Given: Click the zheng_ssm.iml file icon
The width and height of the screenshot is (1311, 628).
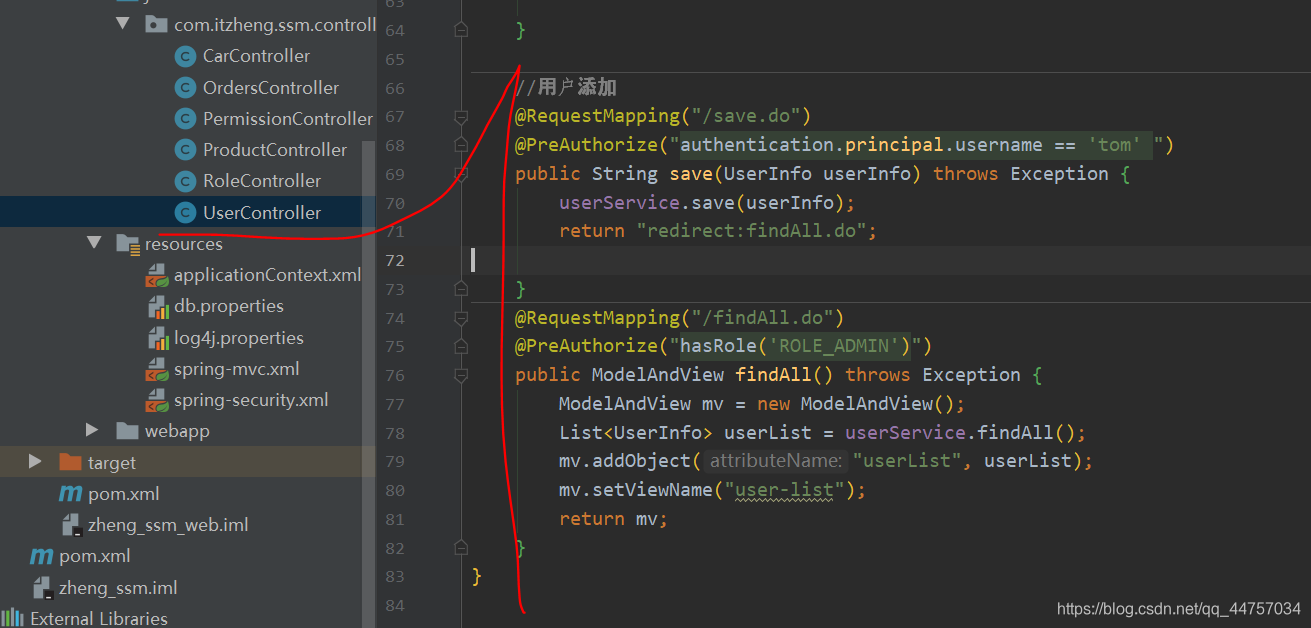Looking at the screenshot, I should click(x=41, y=587).
